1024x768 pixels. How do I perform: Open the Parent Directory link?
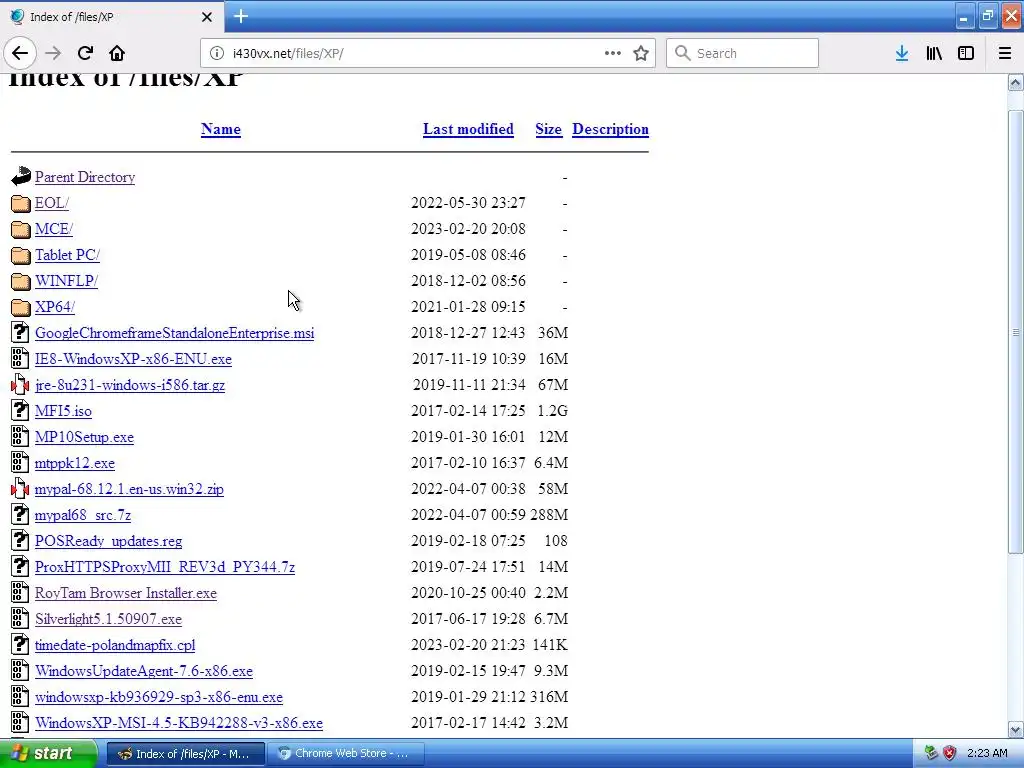(x=85, y=177)
